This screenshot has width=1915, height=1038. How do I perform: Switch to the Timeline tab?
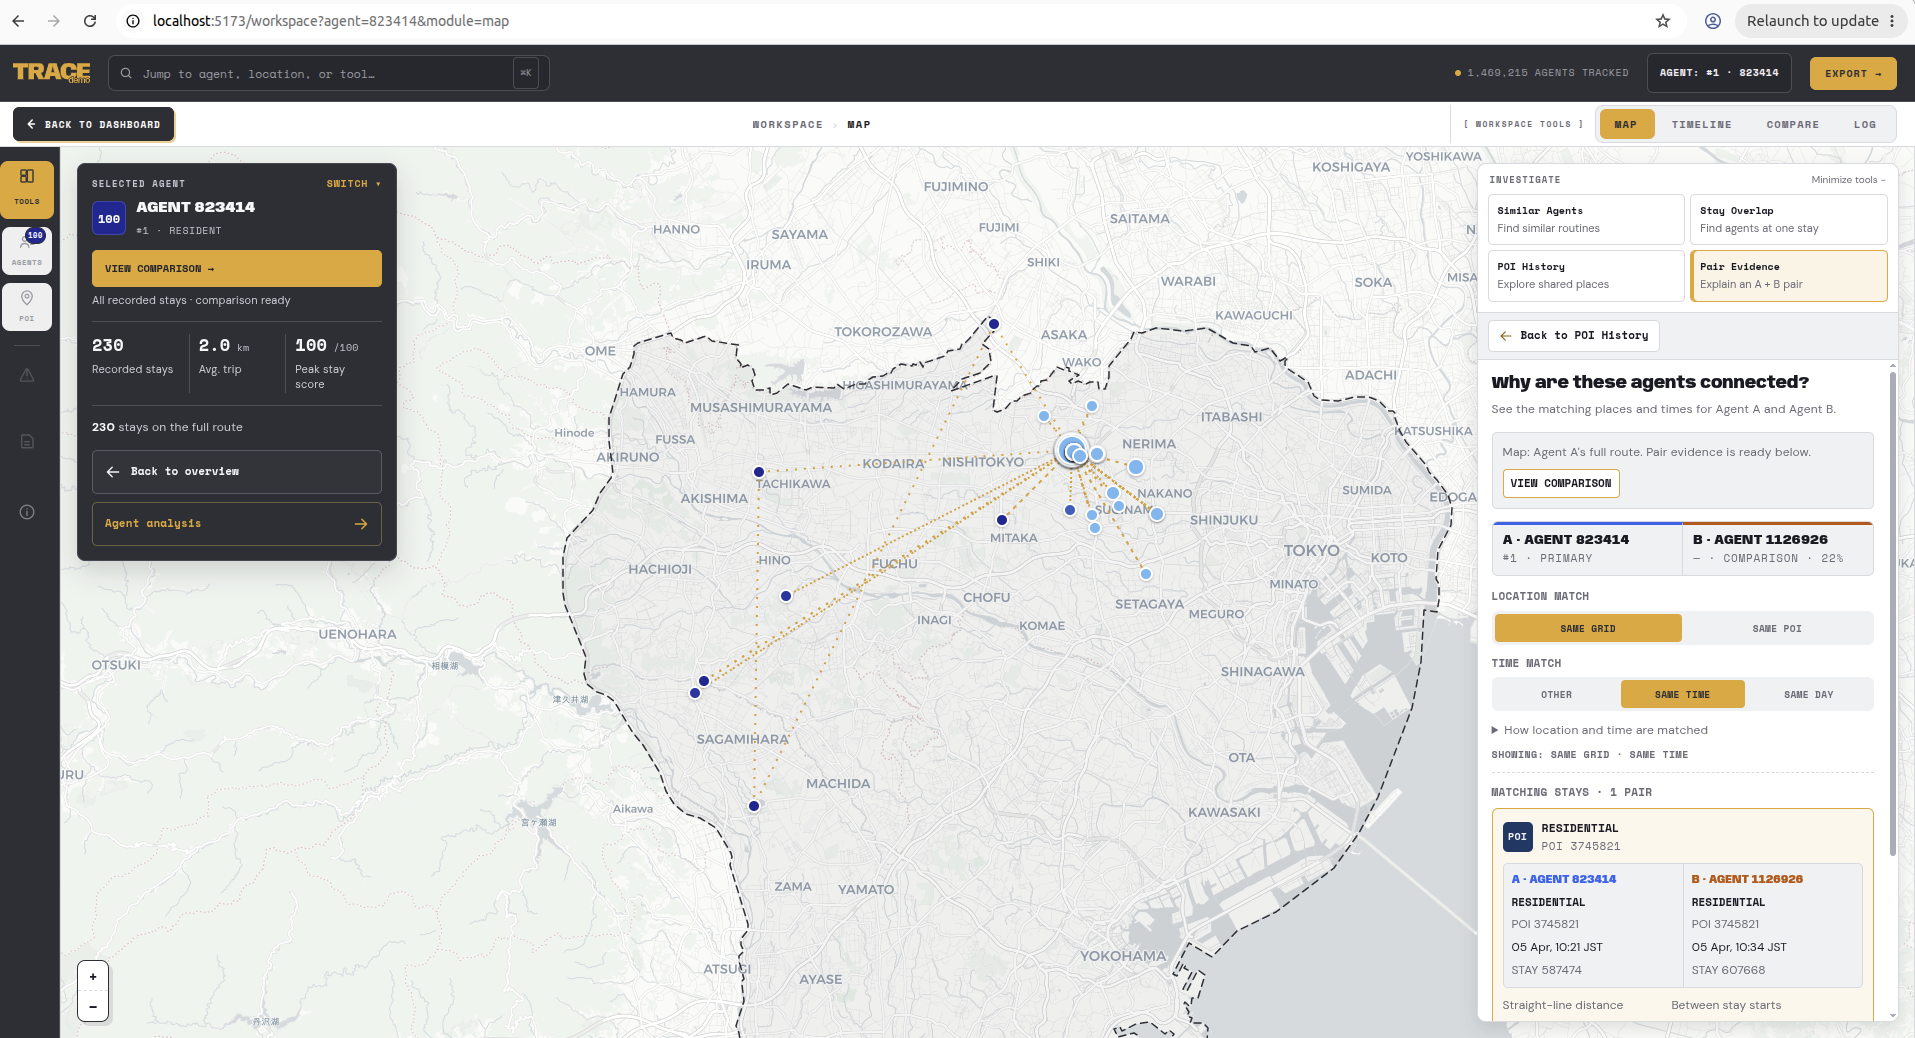(x=1702, y=125)
